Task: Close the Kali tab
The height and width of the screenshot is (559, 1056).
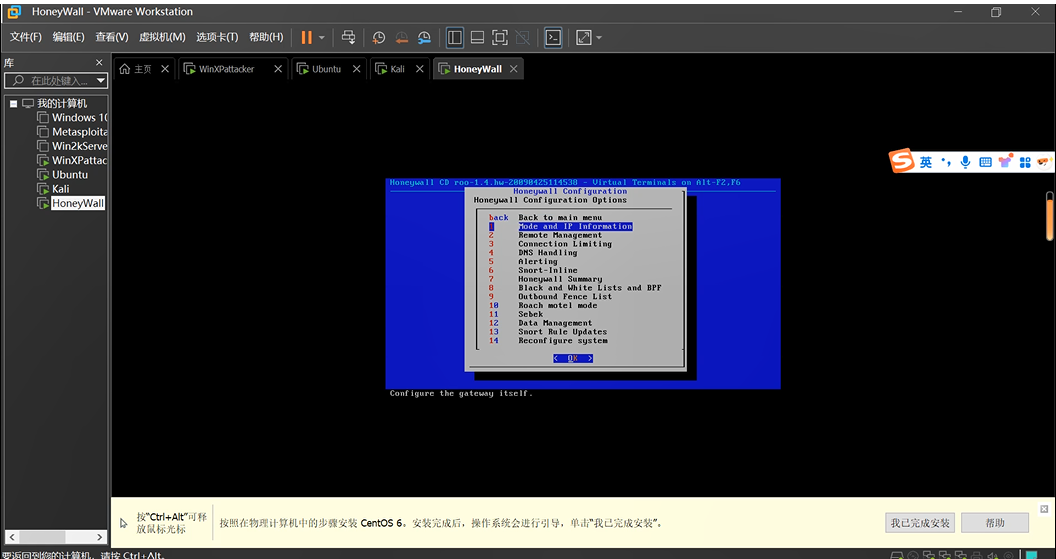Action: (x=419, y=69)
